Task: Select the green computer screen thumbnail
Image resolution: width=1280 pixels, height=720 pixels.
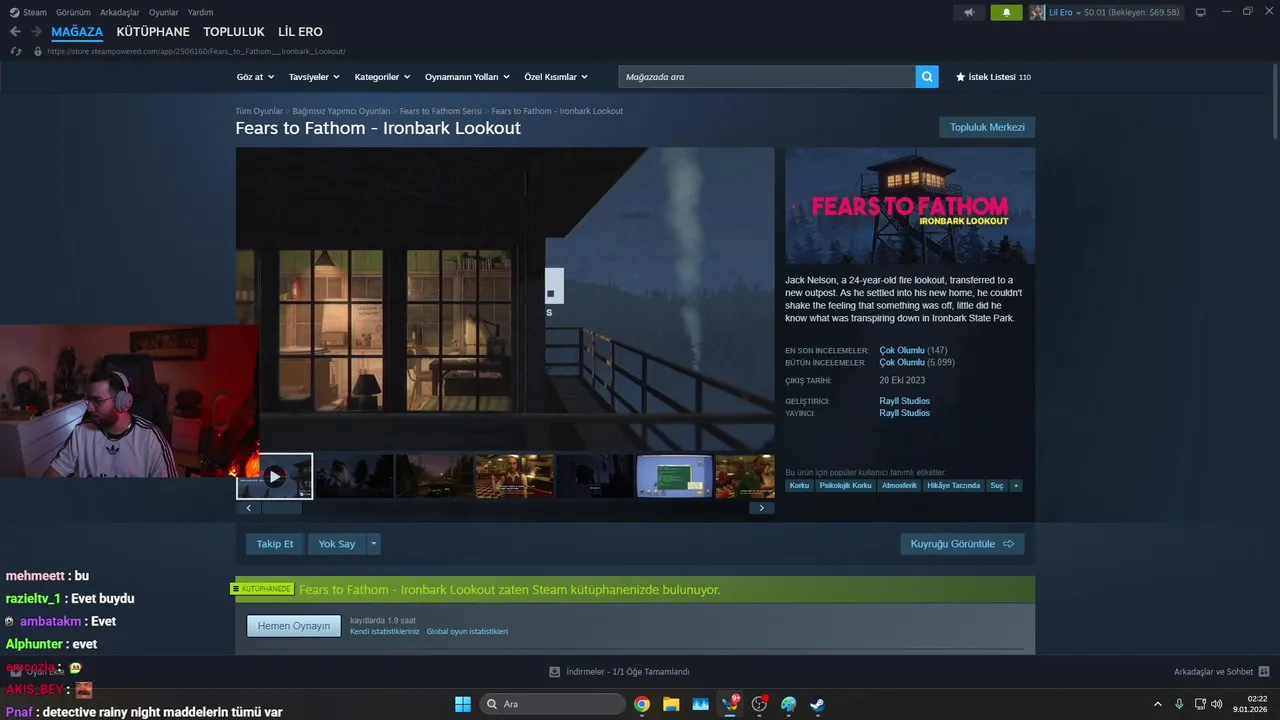Action: pos(674,476)
